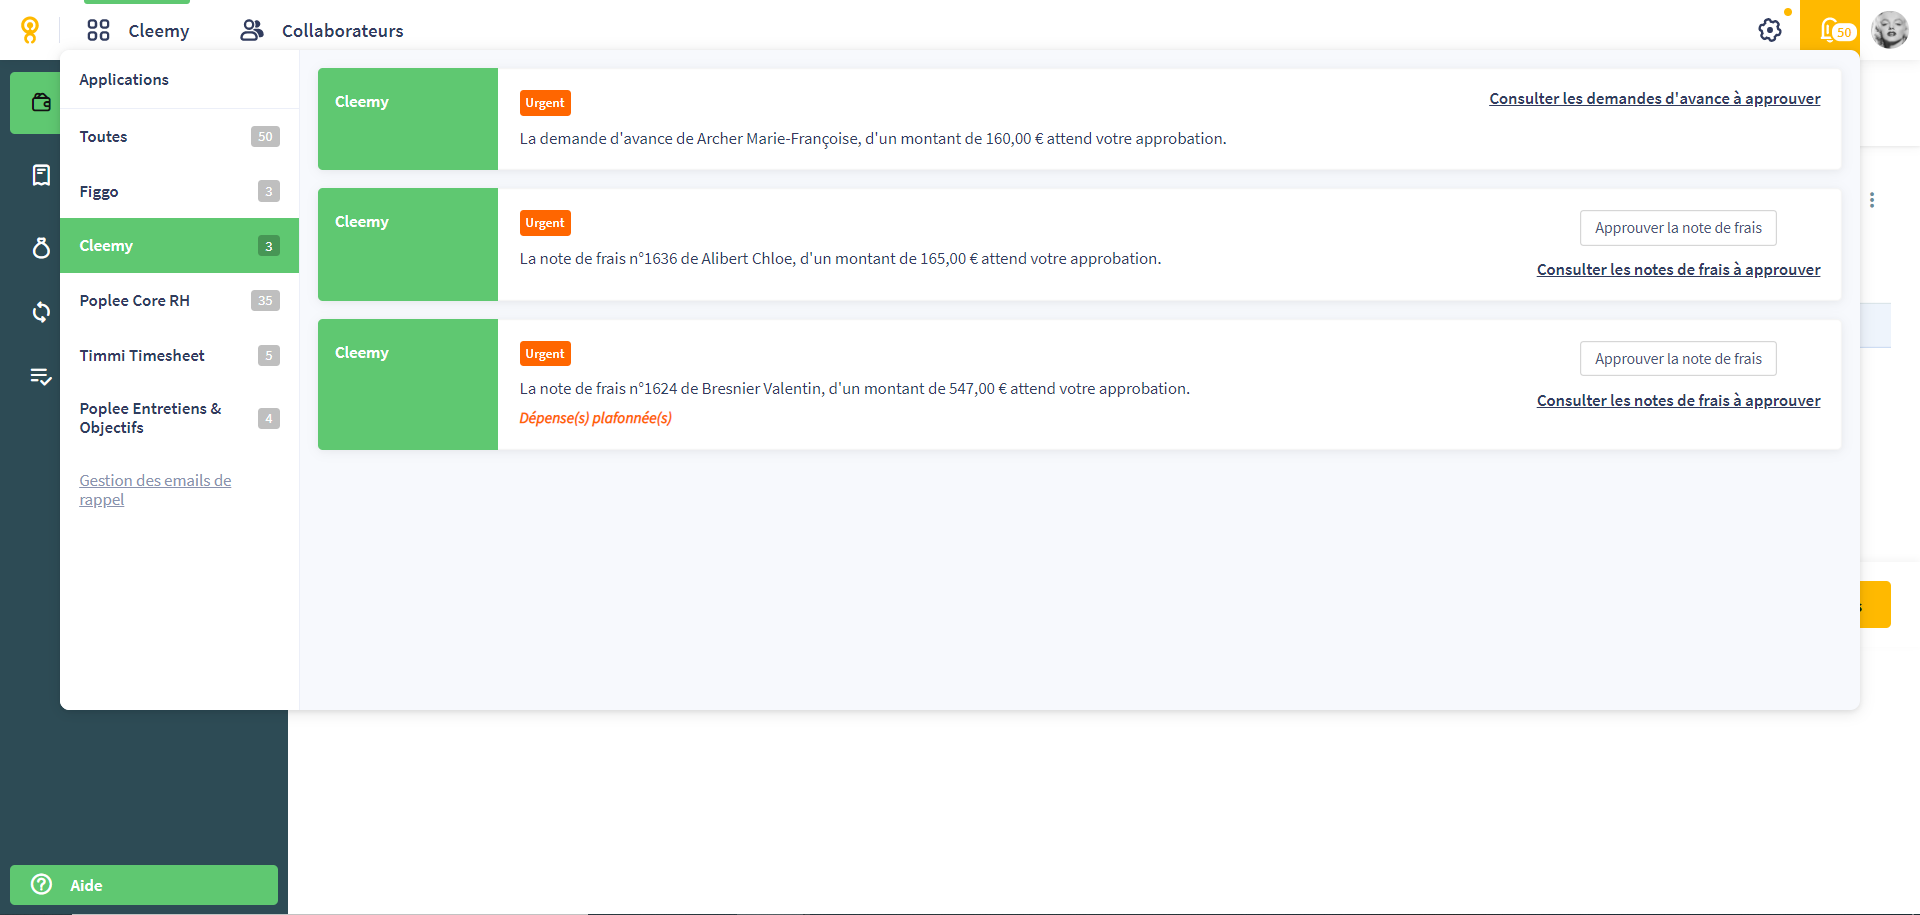Open the Collaborateurs people icon

252,31
